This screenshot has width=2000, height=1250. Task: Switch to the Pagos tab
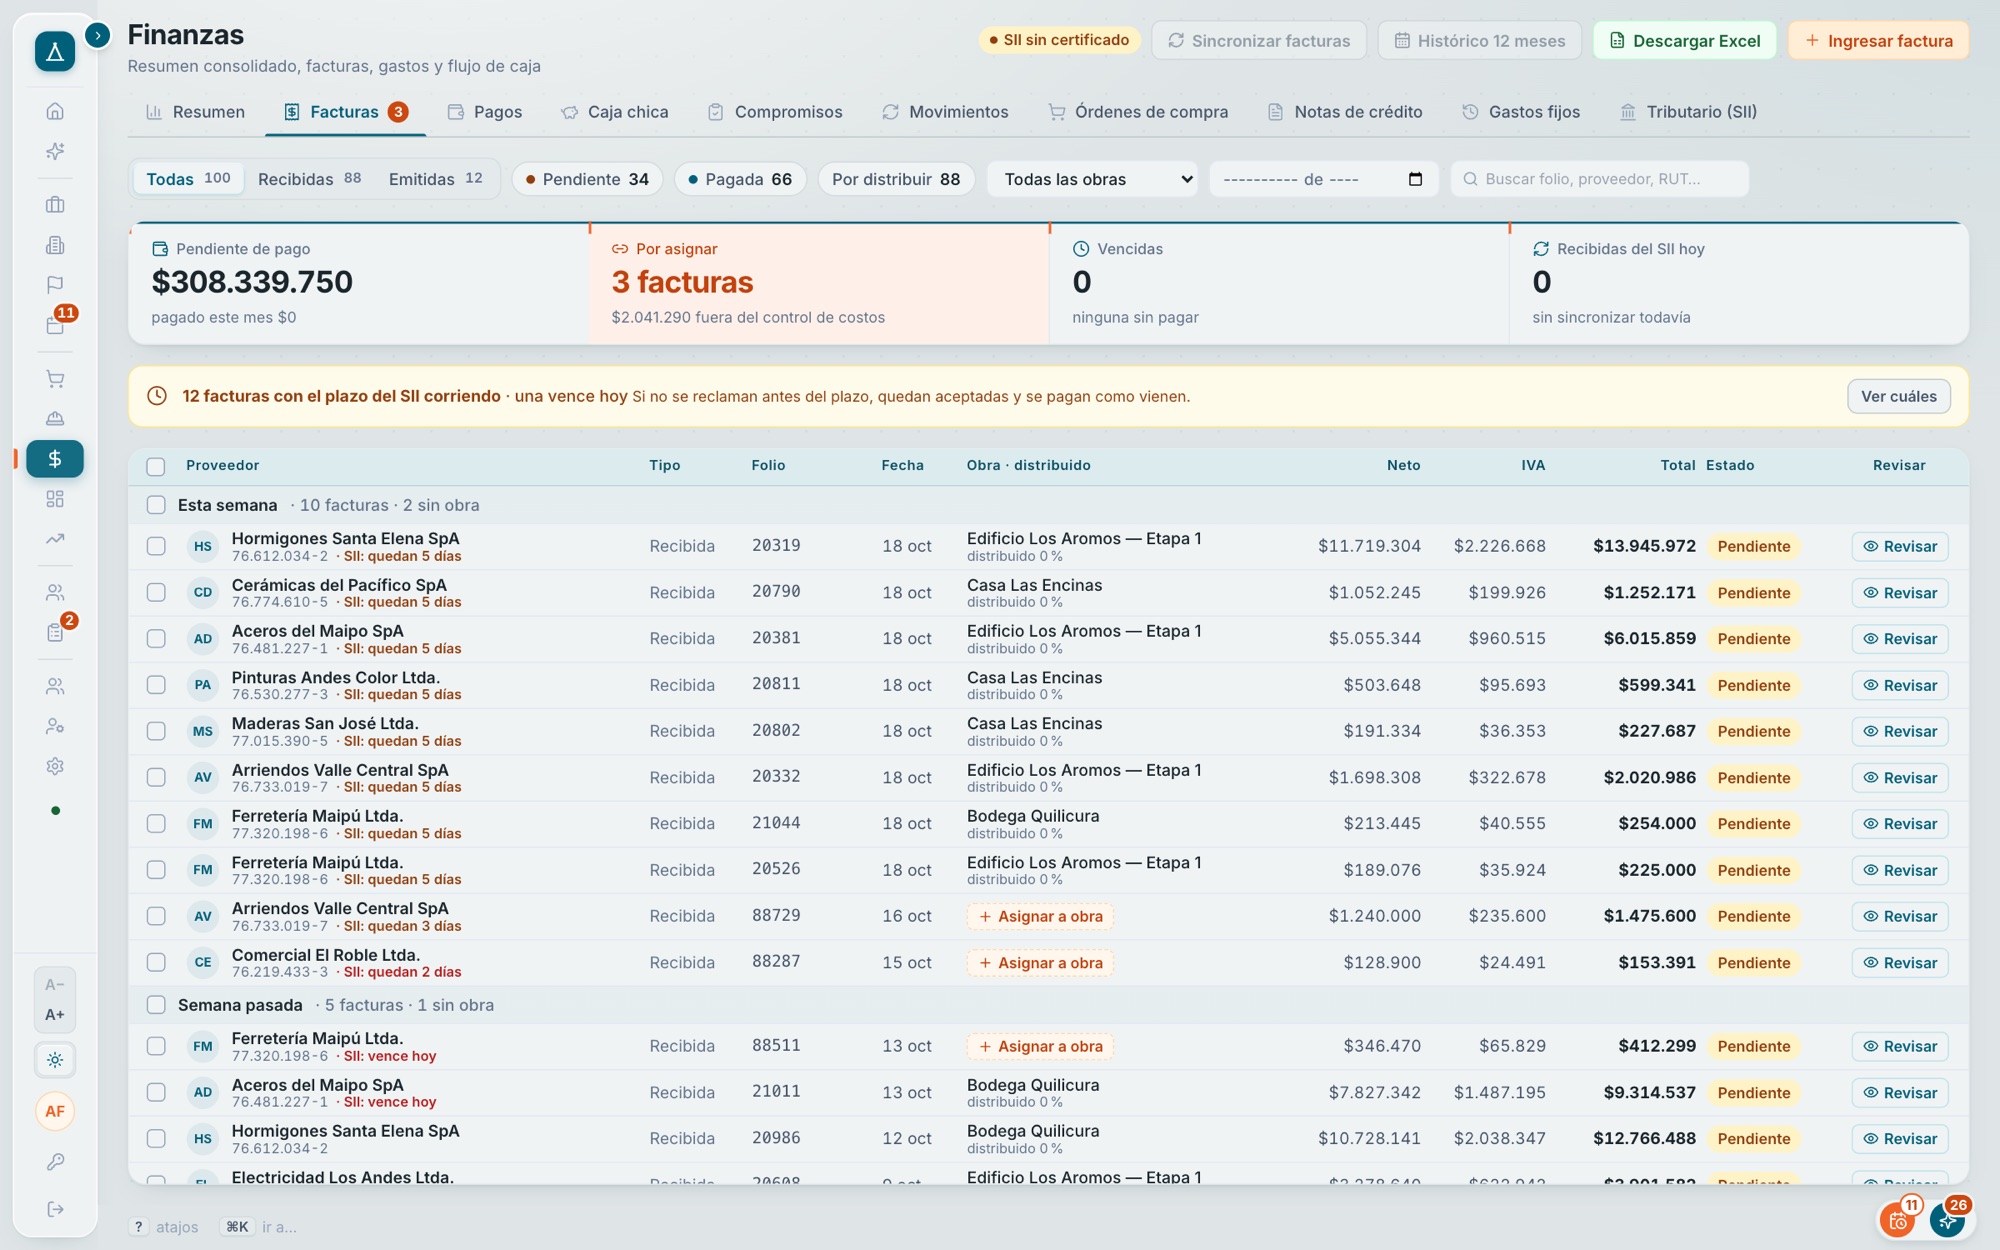pyautogui.click(x=485, y=112)
